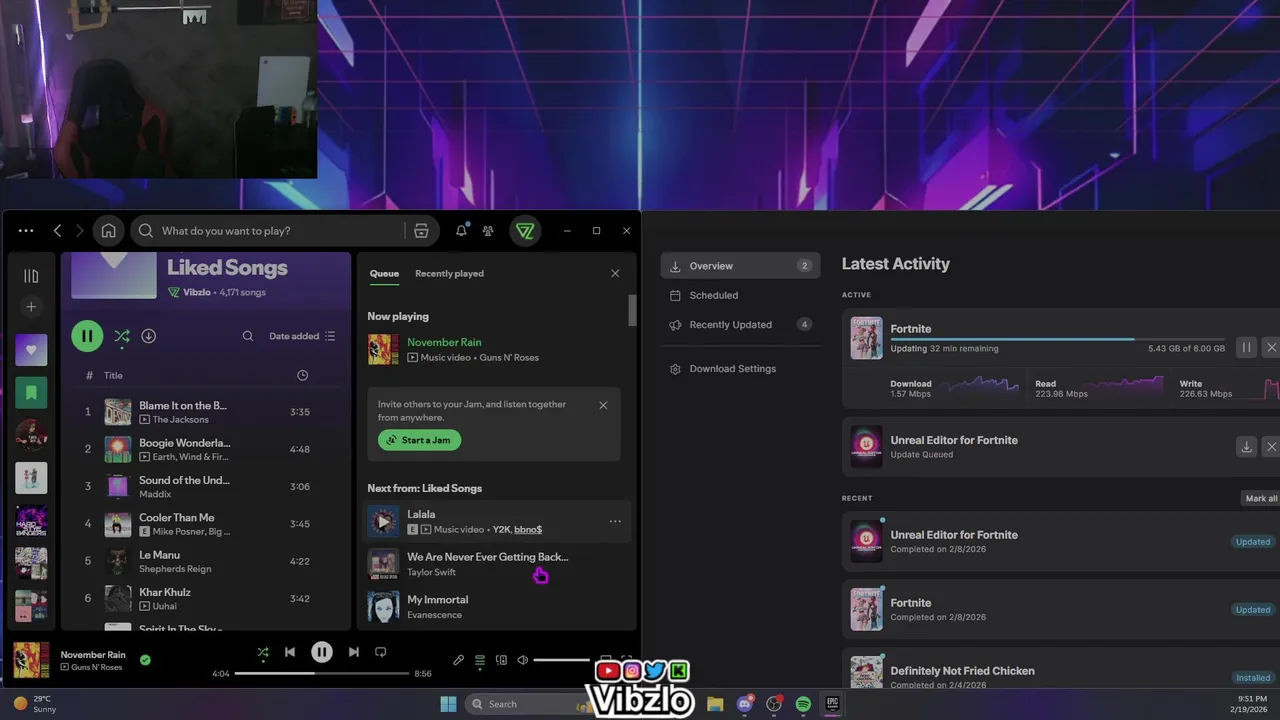Open Discord from the taskbar

744,704
